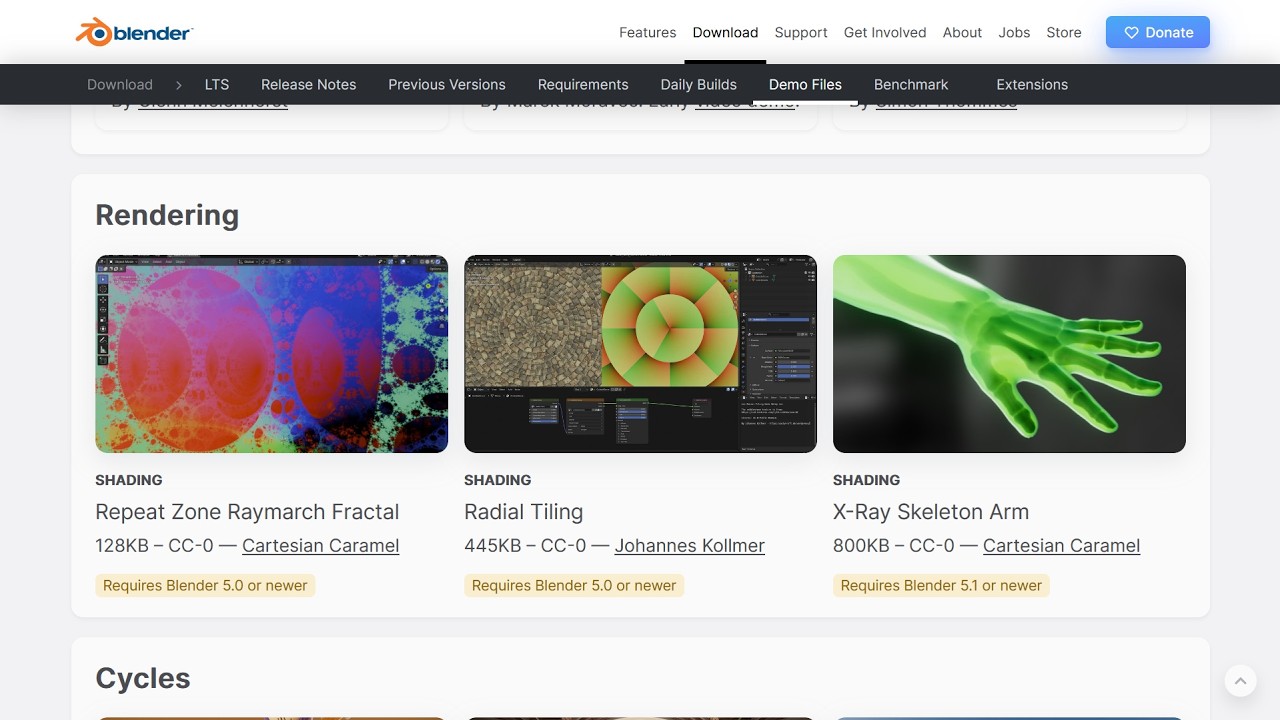Open the X-Ray Skeleton Arm thumbnail
Image resolution: width=1280 pixels, height=720 pixels.
1009,354
